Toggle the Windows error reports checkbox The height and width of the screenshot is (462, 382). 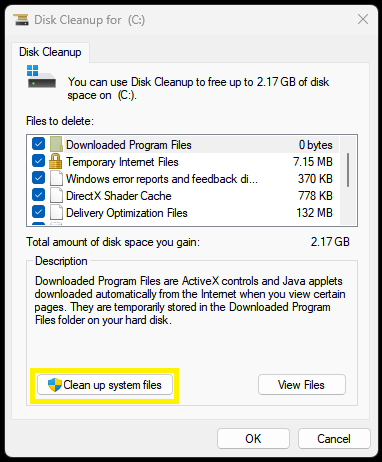[x=38, y=178]
